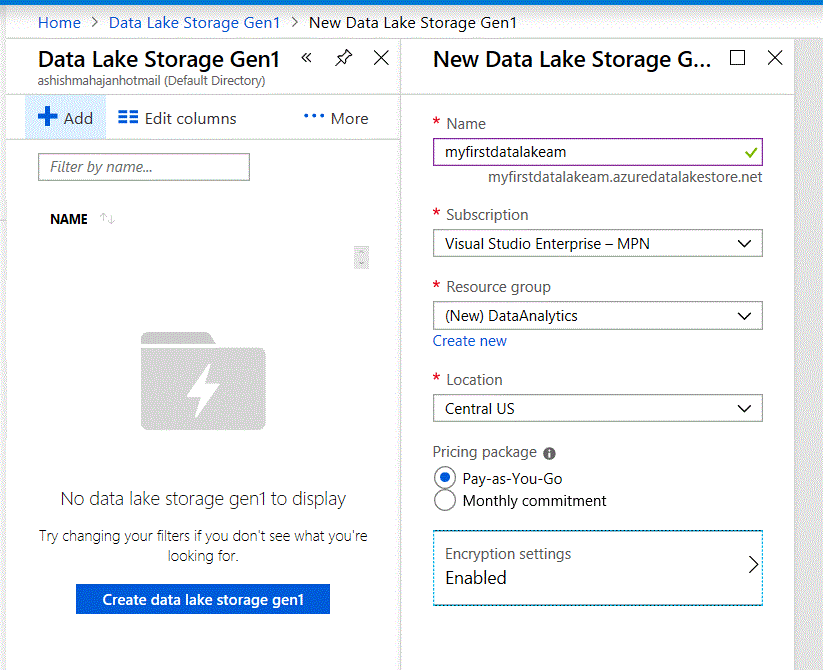The image size is (823, 670).
Task: Sort list by NAME arrows icon
Action: pyautogui.click(x=107, y=219)
